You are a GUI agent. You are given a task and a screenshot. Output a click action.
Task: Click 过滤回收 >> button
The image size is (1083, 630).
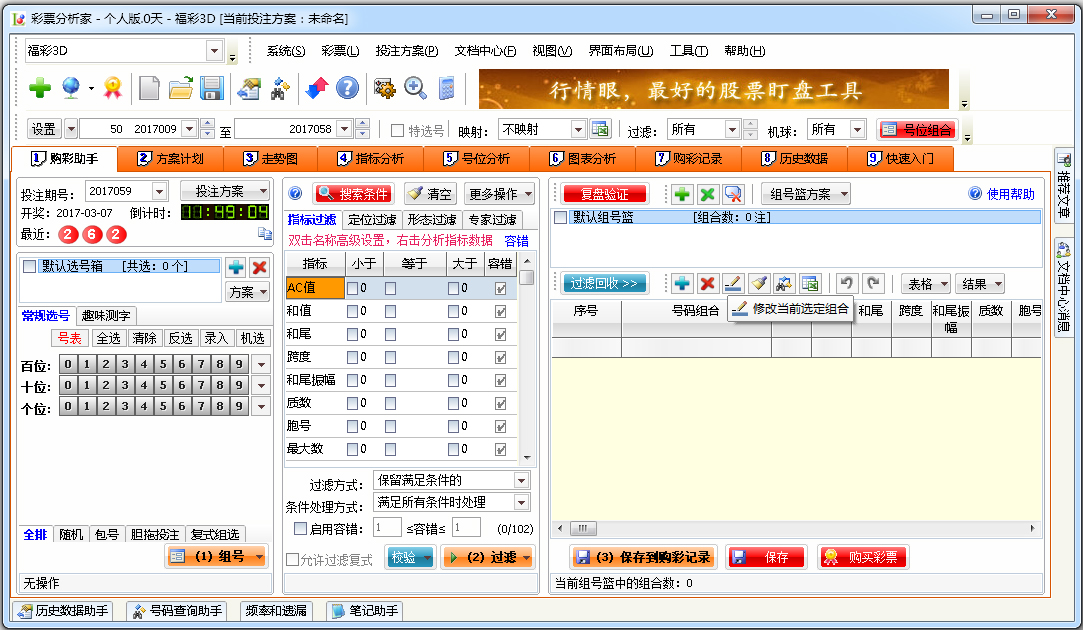coord(604,283)
